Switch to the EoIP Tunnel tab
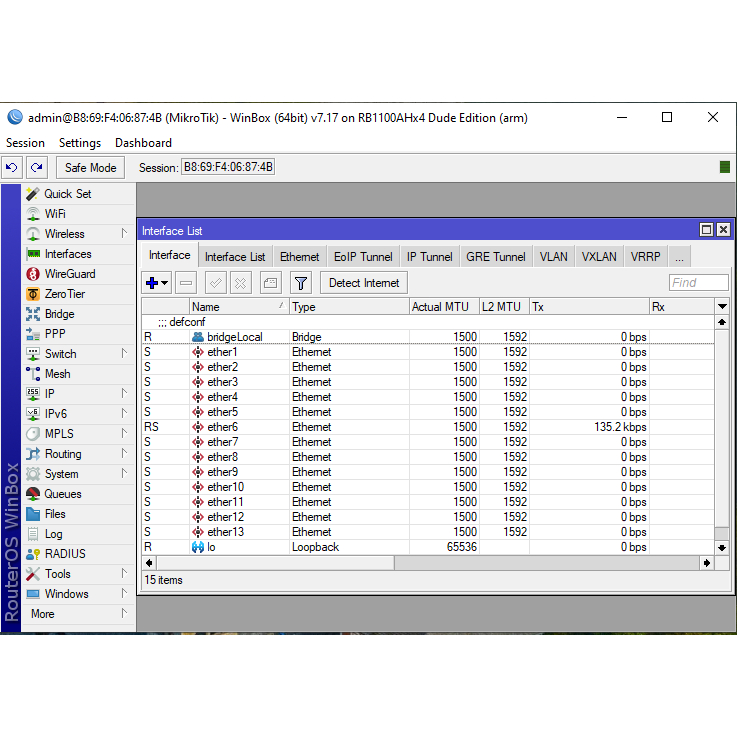This screenshot has width=737, height=737. click(363, 257)
